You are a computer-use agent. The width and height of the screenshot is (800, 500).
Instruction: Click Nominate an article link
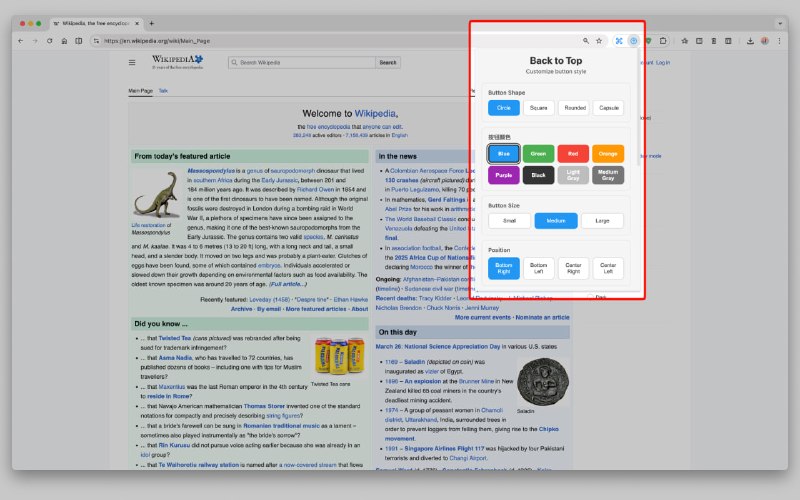tap(542, 317)
